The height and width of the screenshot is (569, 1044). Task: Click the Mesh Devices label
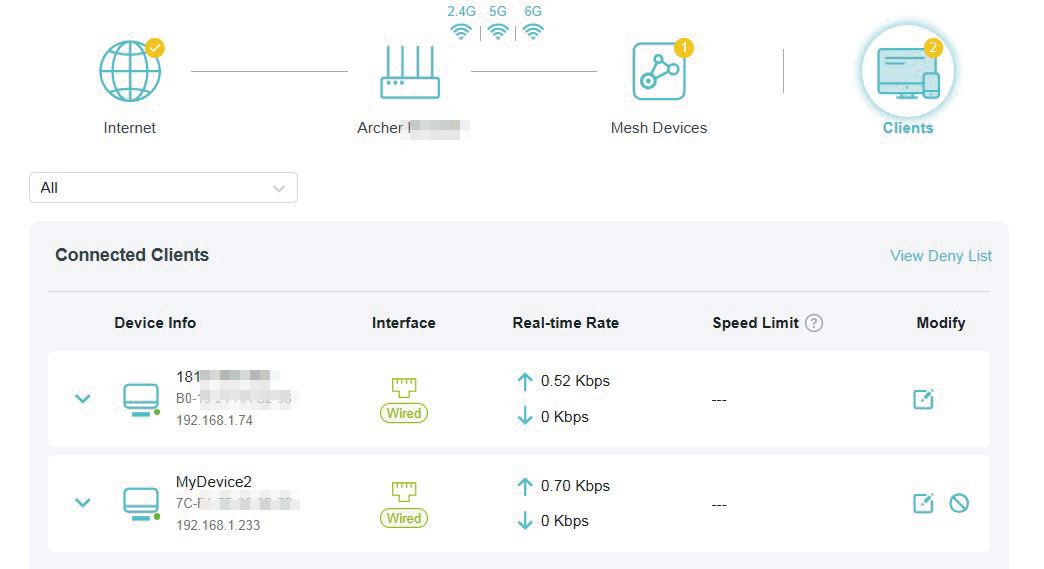(x=659, y=128)
